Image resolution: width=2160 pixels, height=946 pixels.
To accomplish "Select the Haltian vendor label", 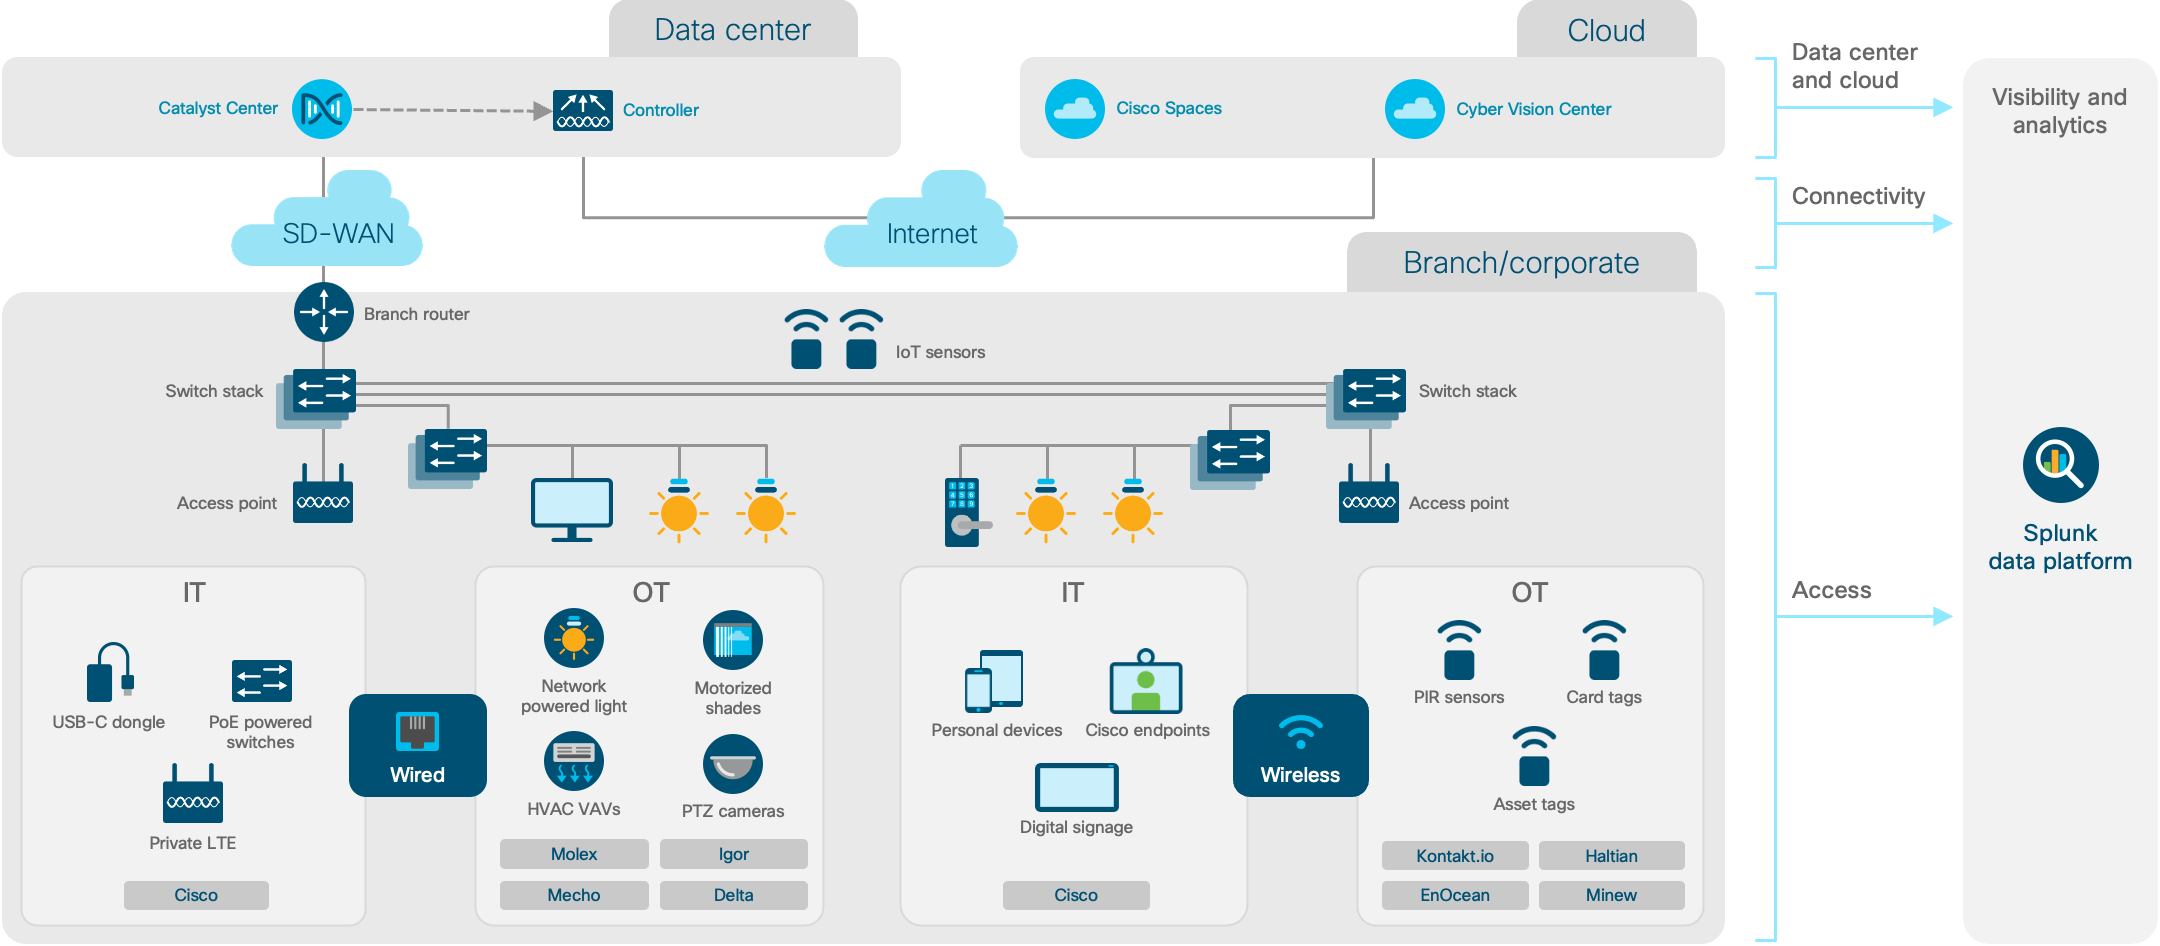I will click(1612, 856).
